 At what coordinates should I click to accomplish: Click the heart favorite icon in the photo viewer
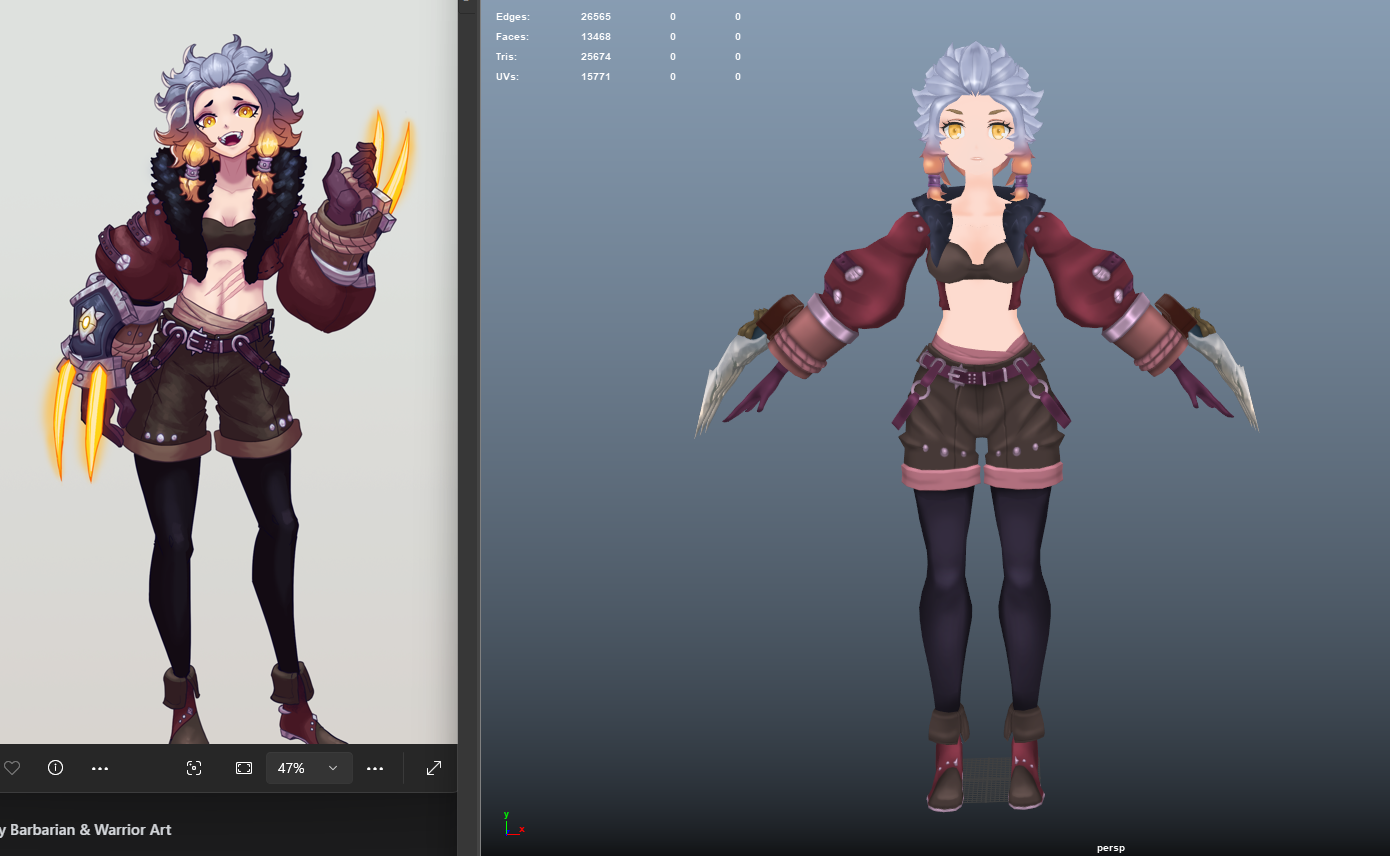coord(12,768)
